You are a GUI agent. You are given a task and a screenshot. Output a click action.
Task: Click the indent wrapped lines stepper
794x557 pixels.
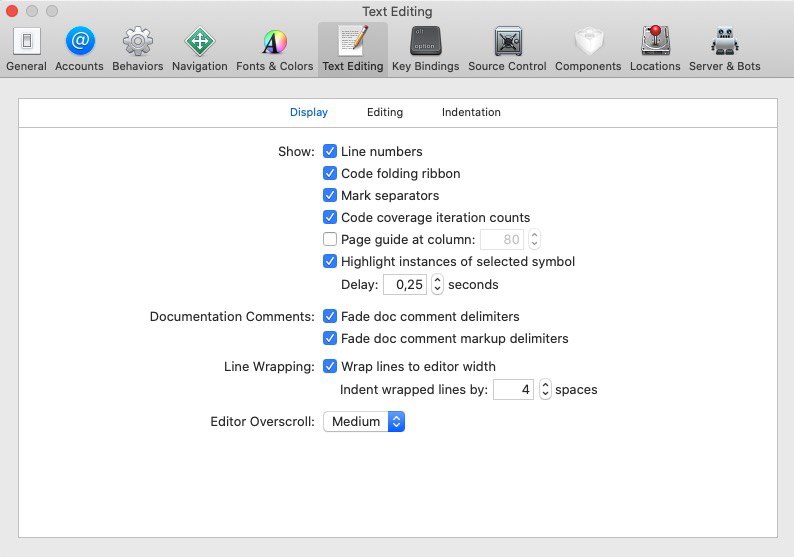(x=545, y=389)
